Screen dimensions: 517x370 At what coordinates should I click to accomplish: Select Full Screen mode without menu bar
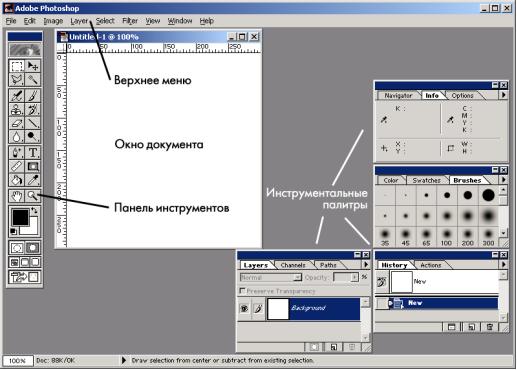35,262
